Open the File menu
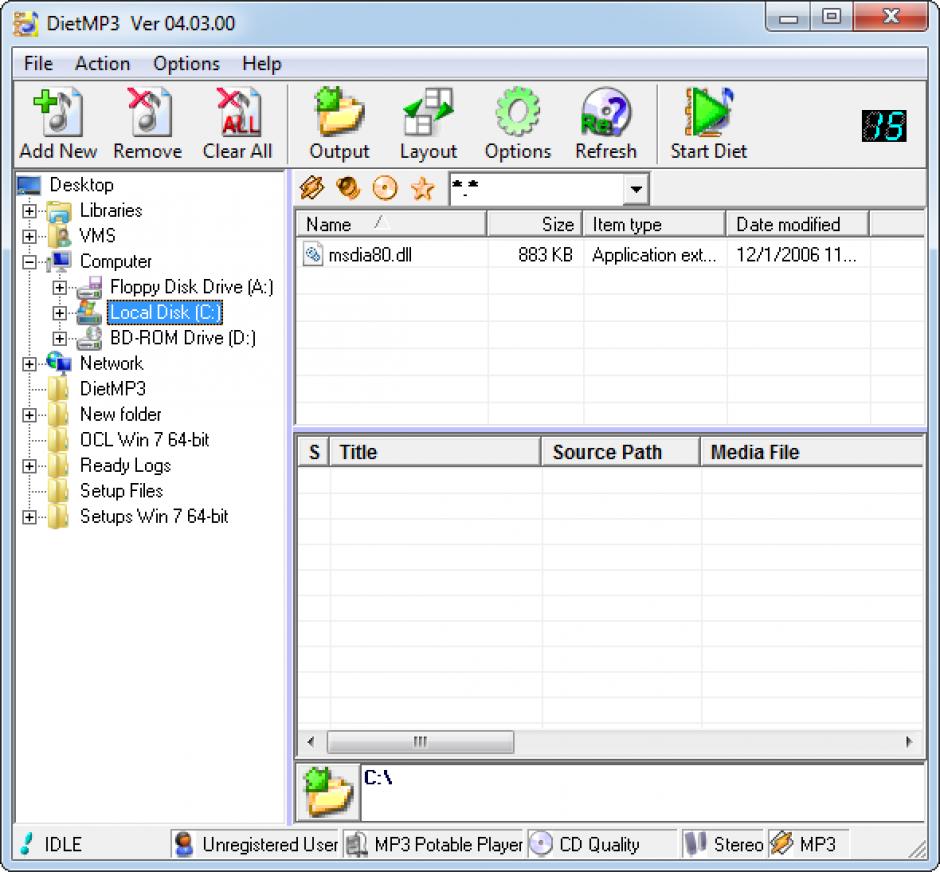This screenshot has height=872, width=940. point(38,63)
